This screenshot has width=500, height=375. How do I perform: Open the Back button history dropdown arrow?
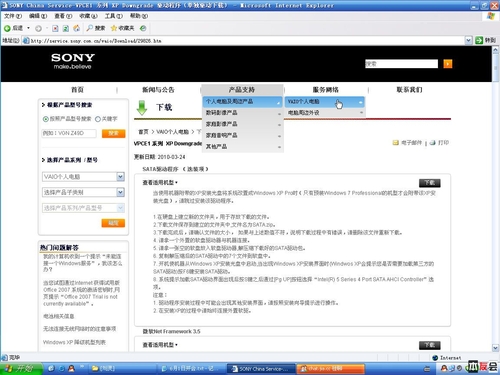pos(28,28)
